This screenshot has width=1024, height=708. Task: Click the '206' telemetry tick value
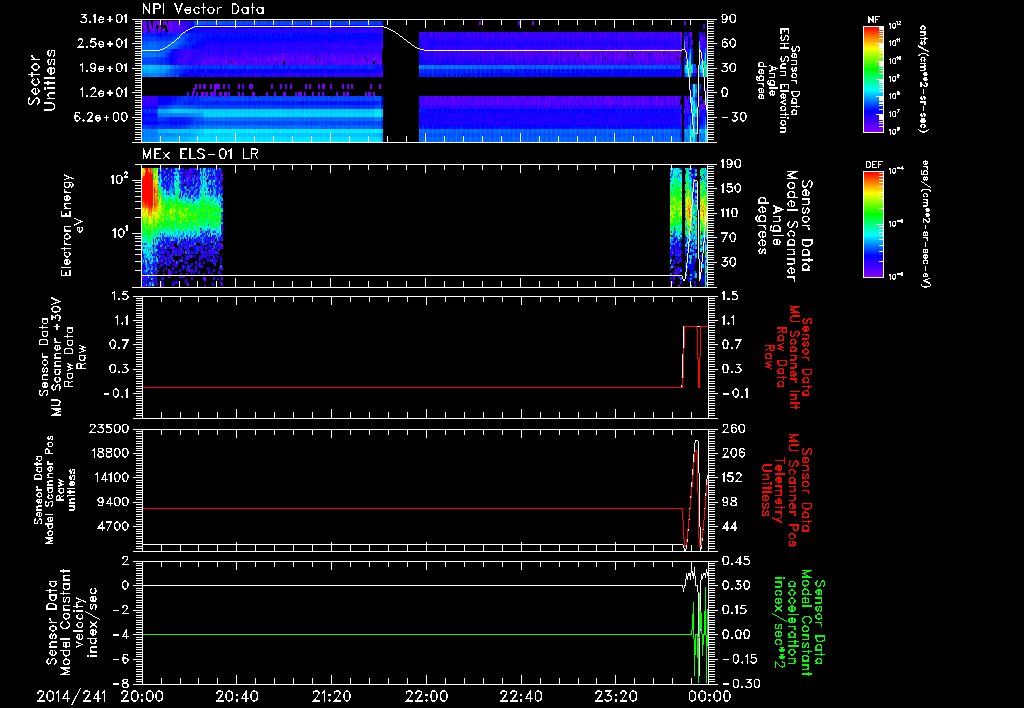tap(734, 453)
